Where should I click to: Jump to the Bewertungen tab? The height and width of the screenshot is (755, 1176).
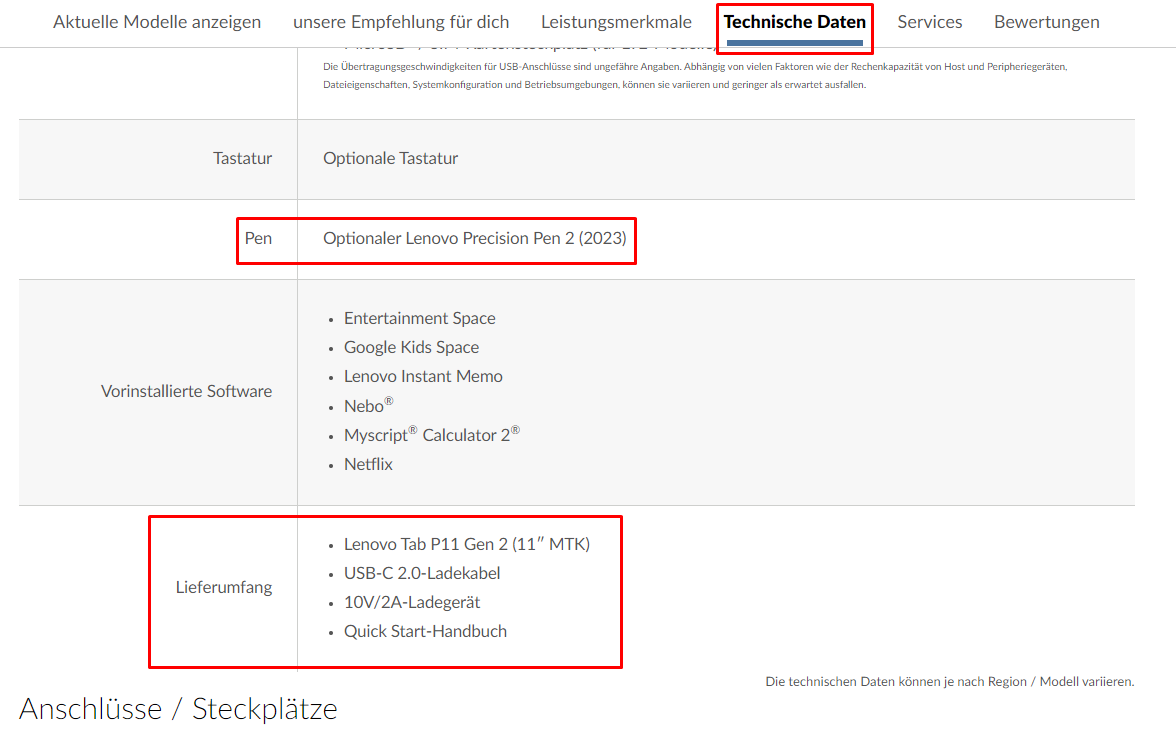1046,22
